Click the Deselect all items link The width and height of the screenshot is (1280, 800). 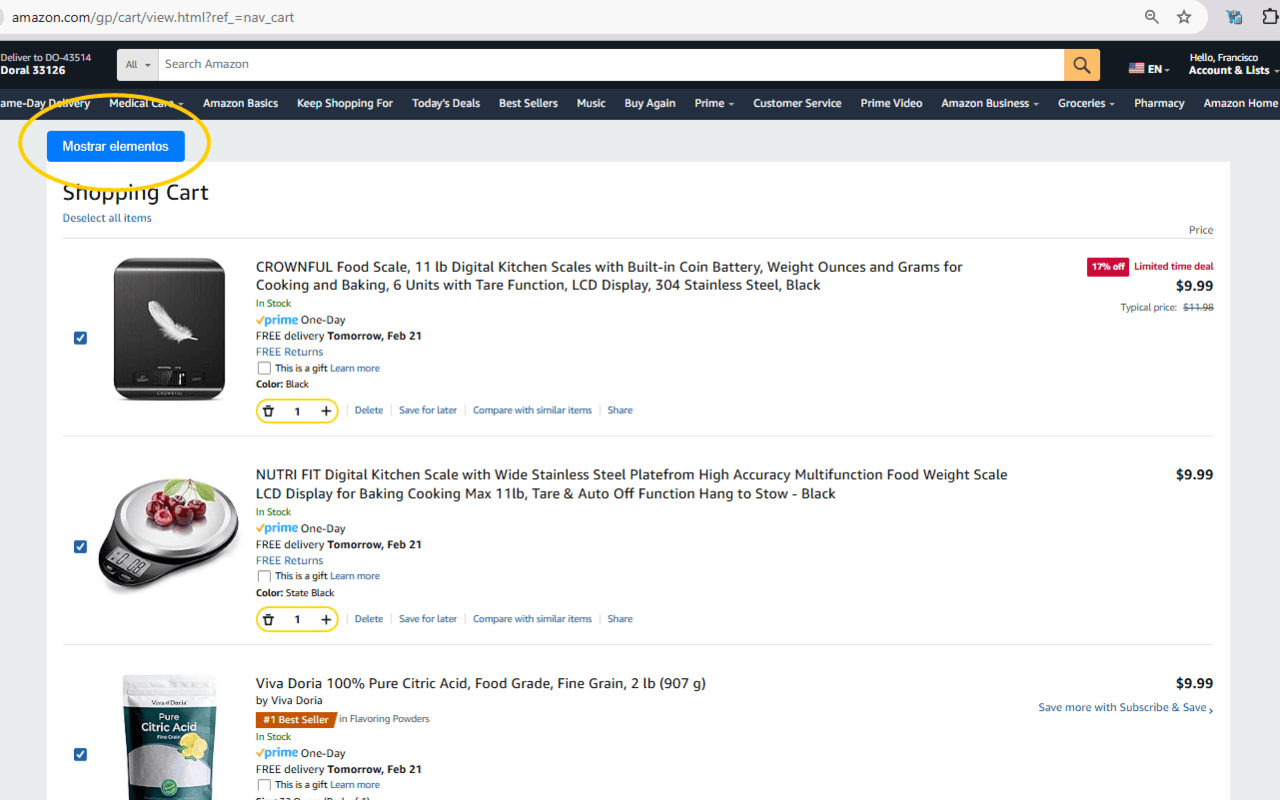pos(107,218)
